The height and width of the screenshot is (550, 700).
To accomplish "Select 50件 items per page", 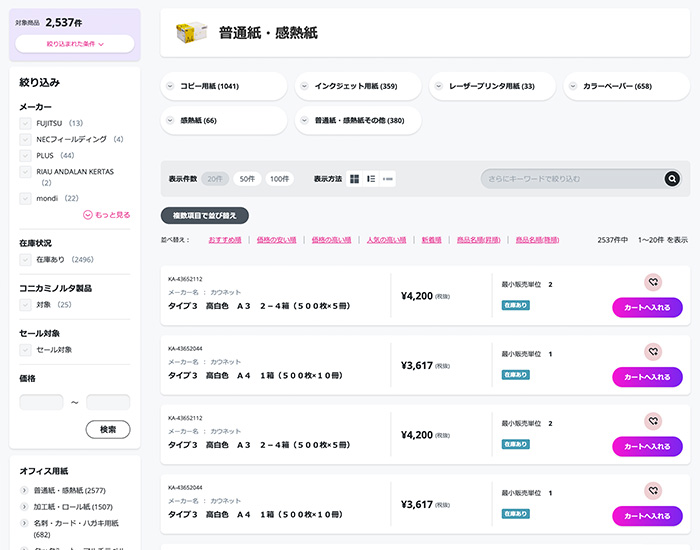I will (246, 179).
